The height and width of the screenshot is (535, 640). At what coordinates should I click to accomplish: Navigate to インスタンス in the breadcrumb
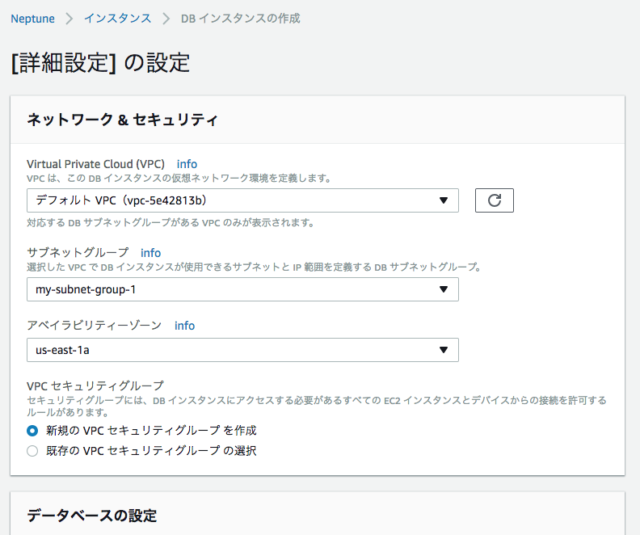117,18
